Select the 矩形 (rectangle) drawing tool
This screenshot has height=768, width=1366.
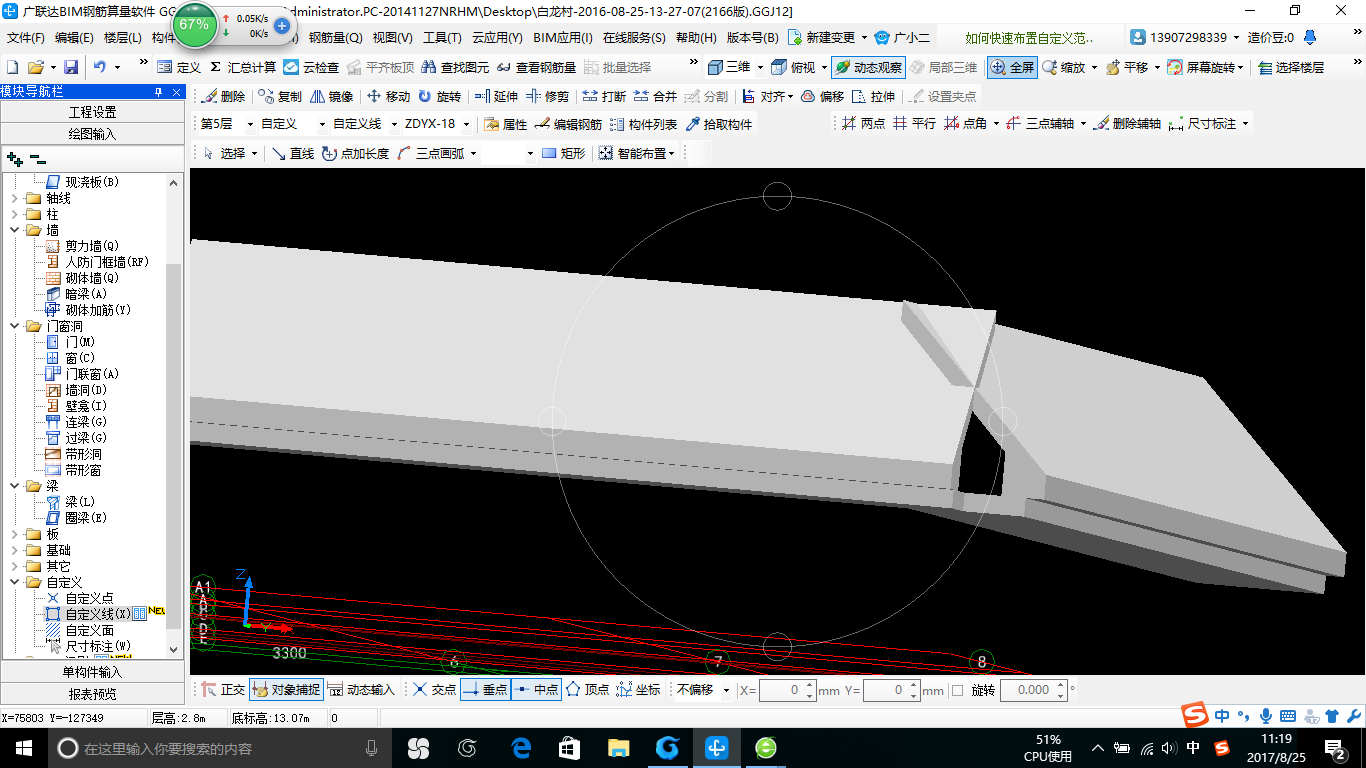(564, 154)
